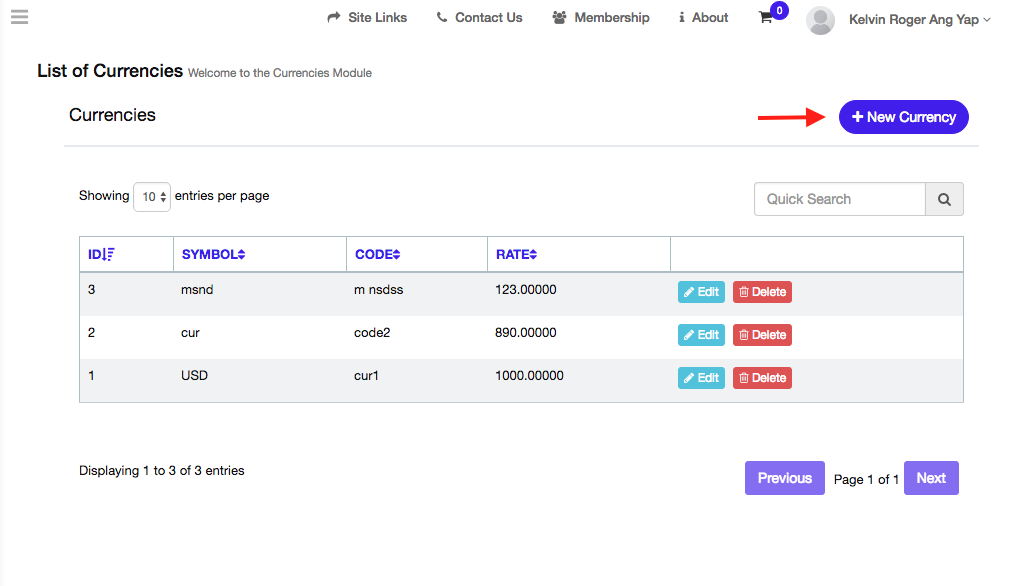Sort table by SYMBOL column

point(213,254)
